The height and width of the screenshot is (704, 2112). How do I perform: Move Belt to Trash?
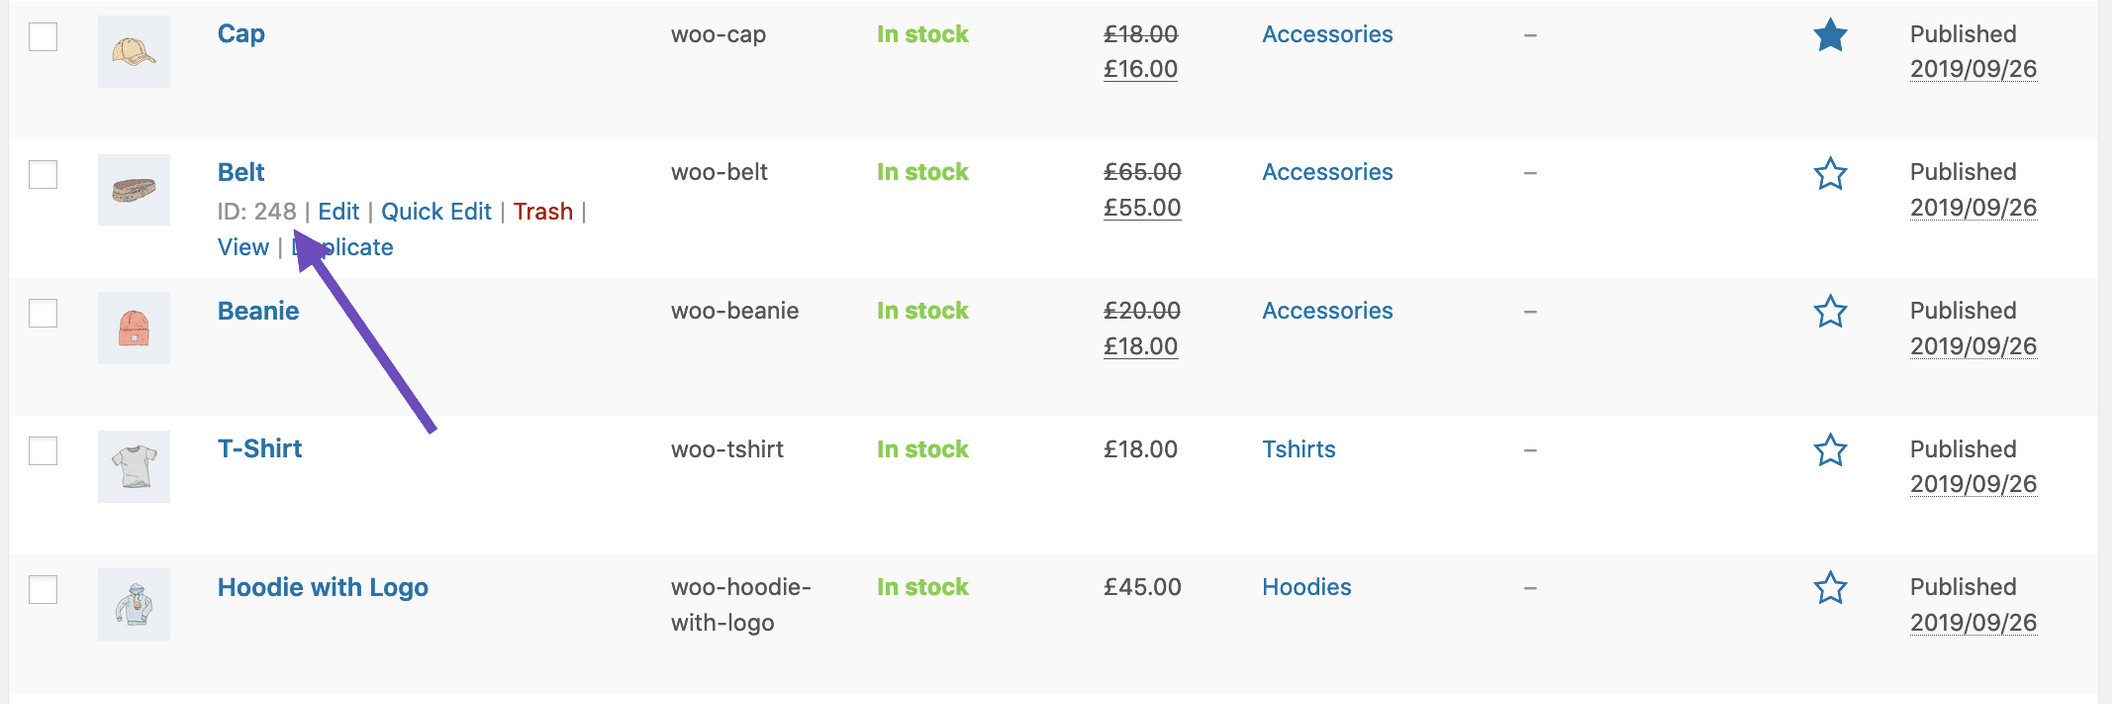pos(543,211)
